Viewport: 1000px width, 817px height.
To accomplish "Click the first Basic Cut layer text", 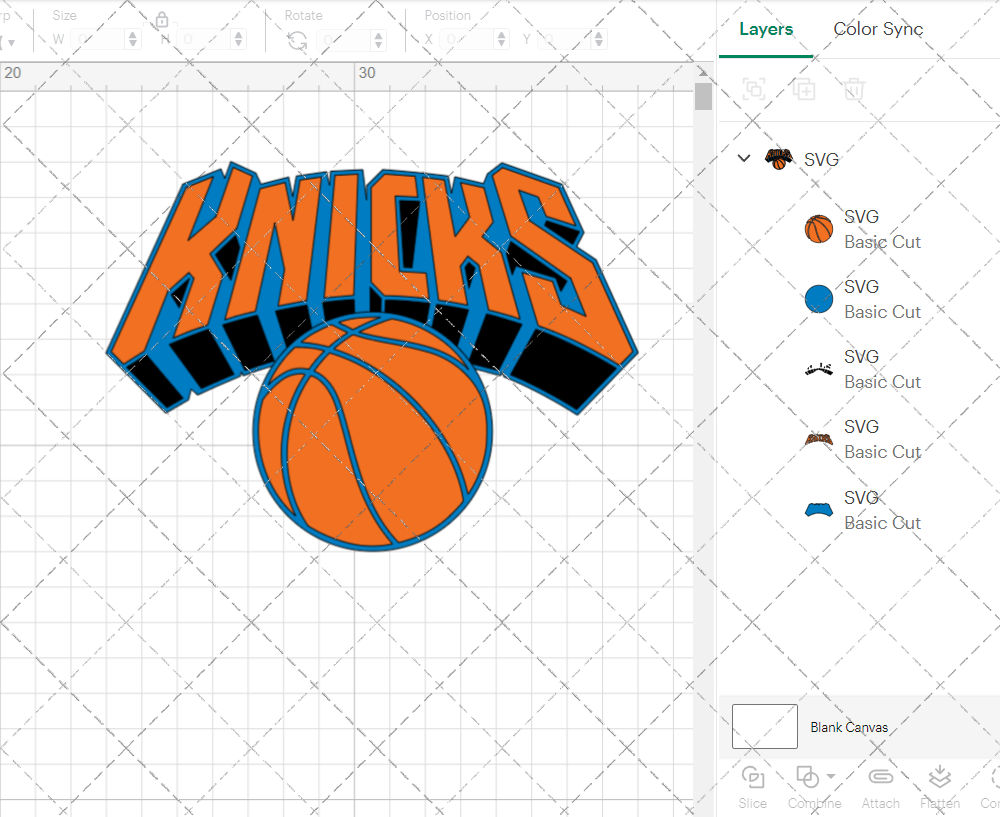I will pyautogui.click(x=883, y=242).
